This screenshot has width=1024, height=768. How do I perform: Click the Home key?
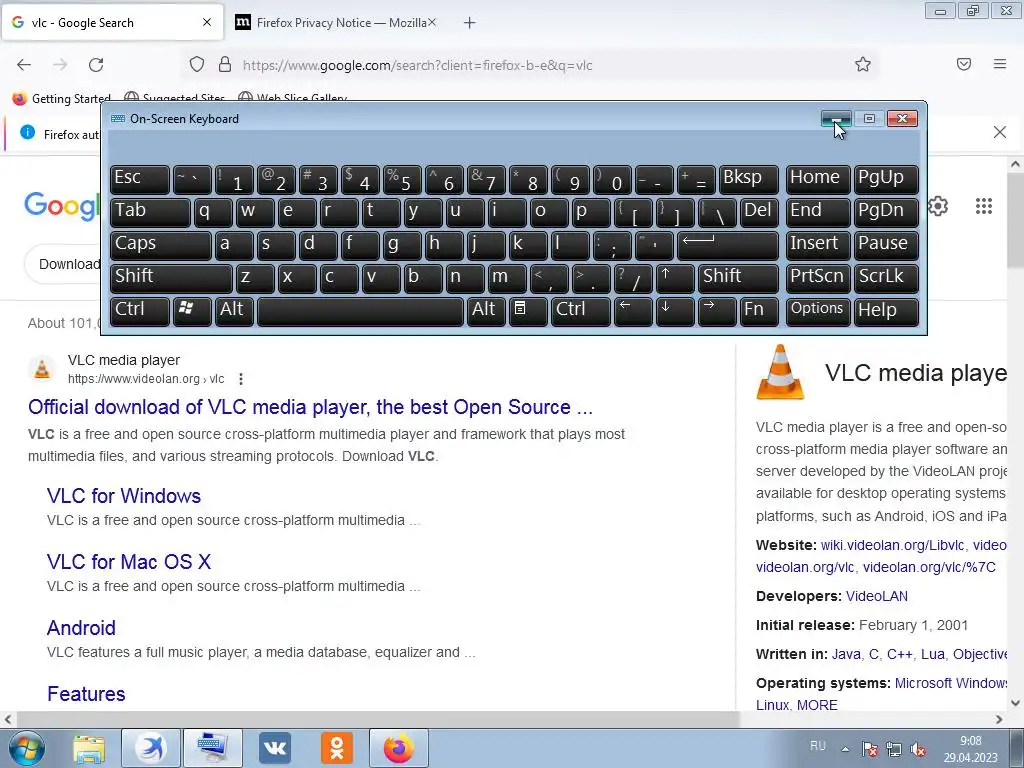[818, 178]
